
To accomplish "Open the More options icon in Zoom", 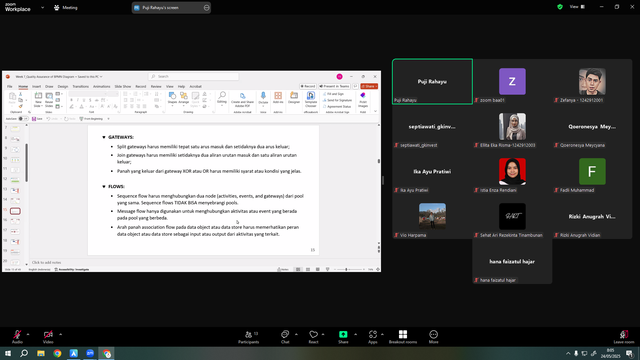I will [433, 334].
